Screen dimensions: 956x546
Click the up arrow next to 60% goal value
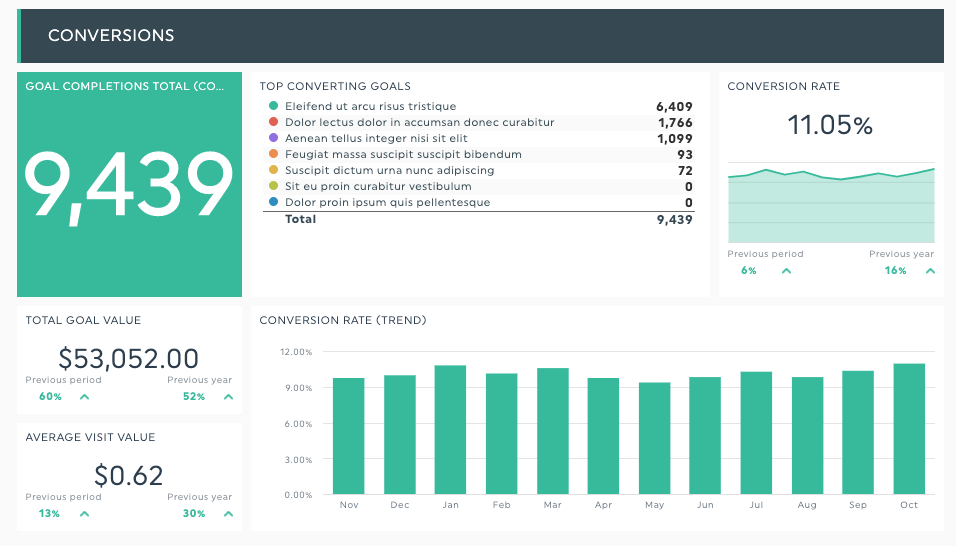(x=84, y=397)
